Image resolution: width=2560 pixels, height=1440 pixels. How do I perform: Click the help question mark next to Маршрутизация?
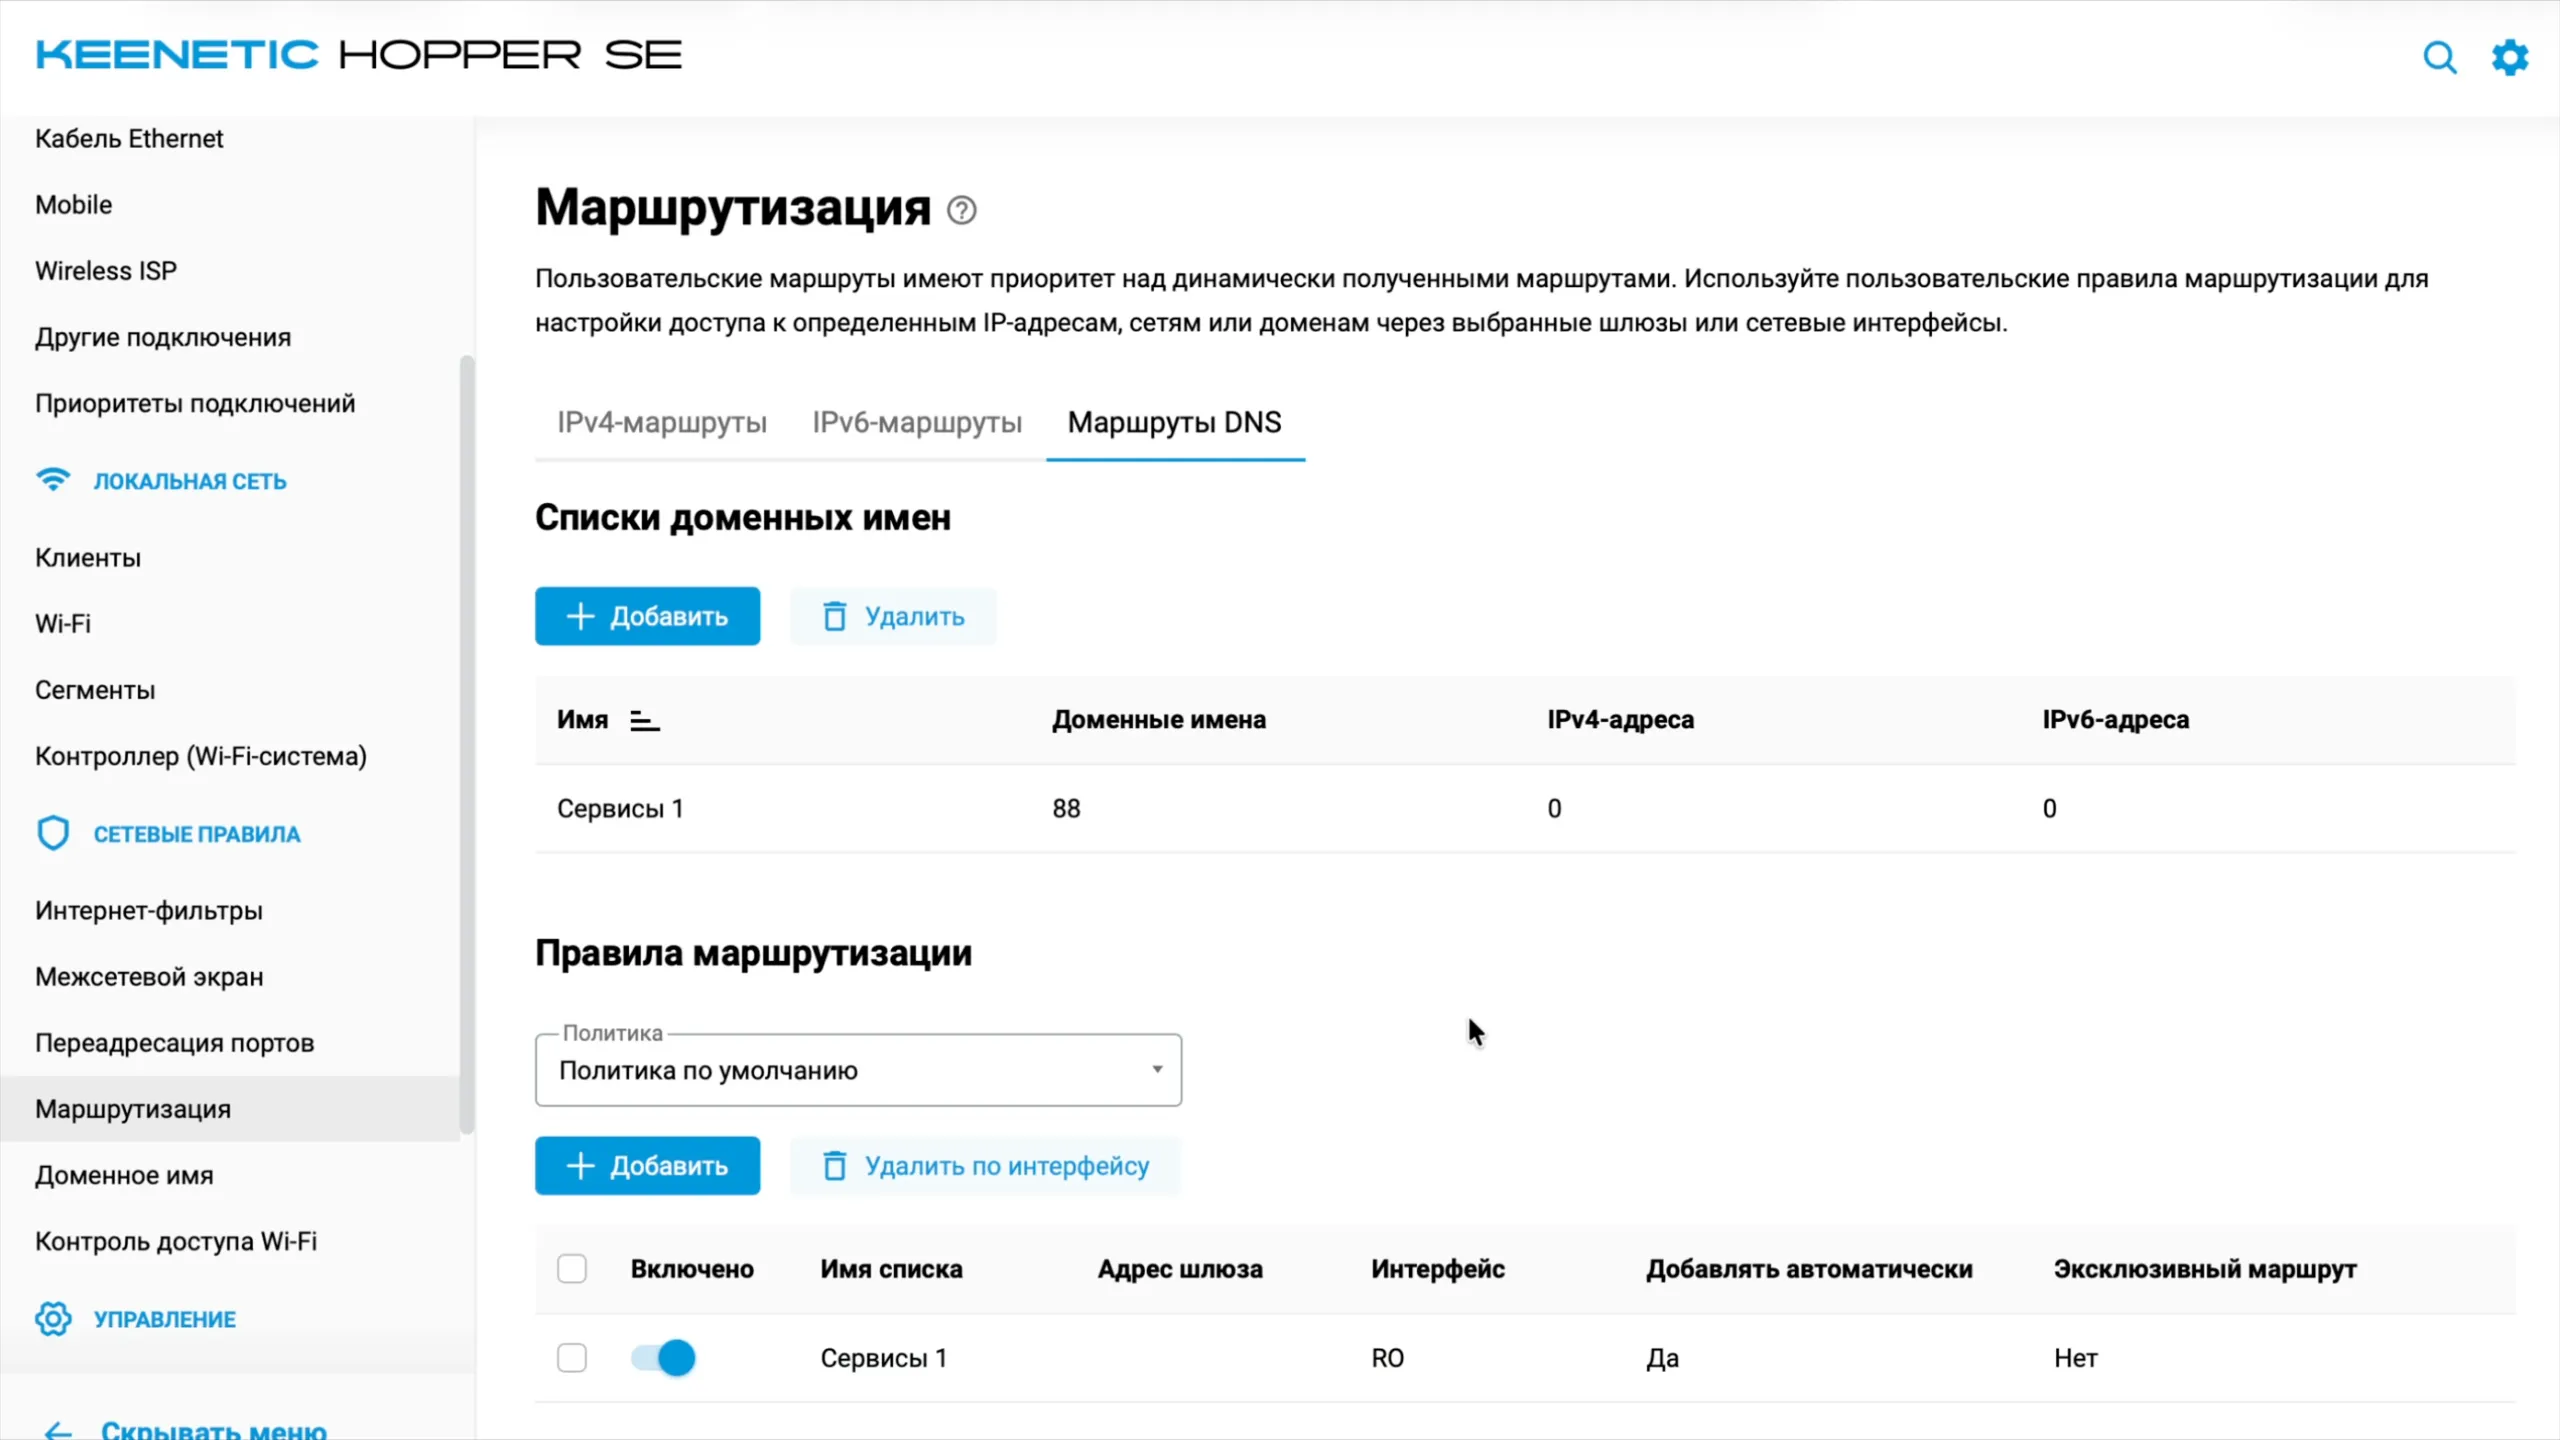pyautogui.click(x=961, y=210)
